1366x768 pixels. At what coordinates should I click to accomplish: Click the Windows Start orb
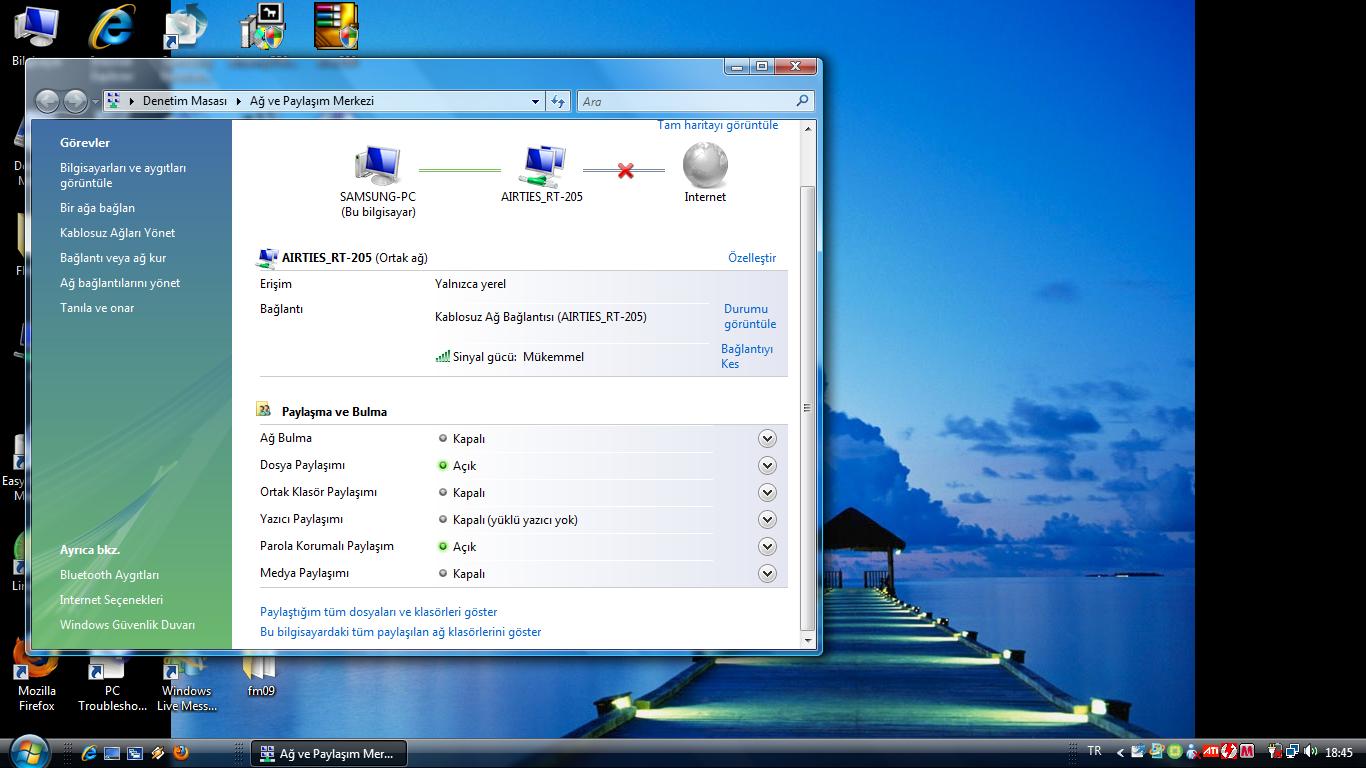point(29,751)
